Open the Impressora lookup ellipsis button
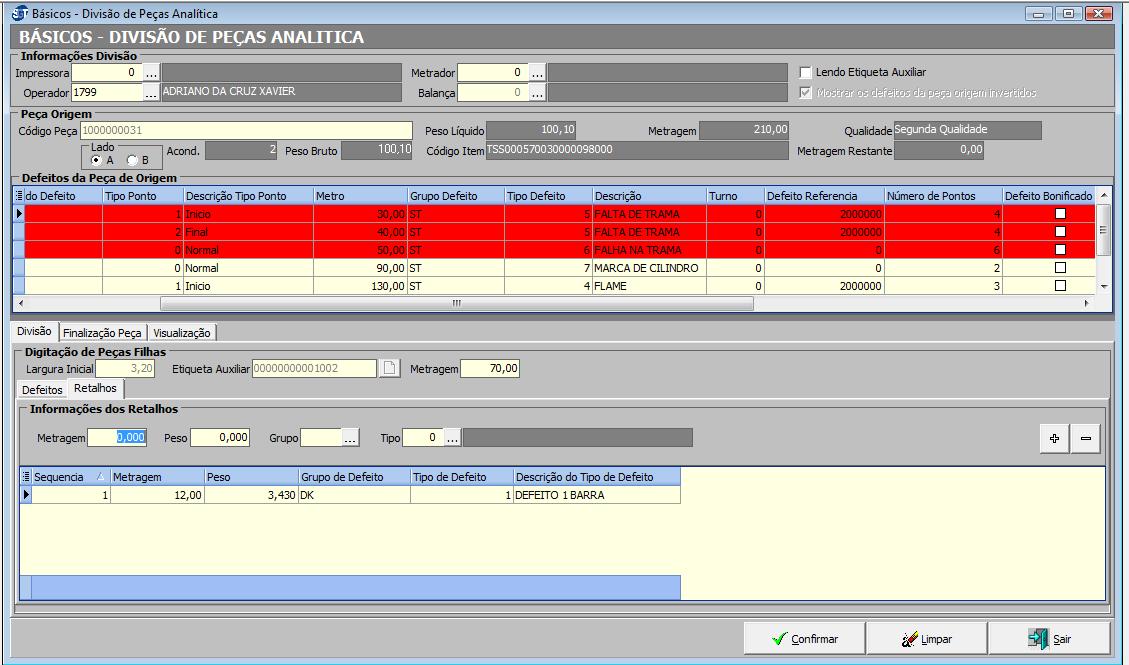This screenshot has height=665, width=1129. 151,73
